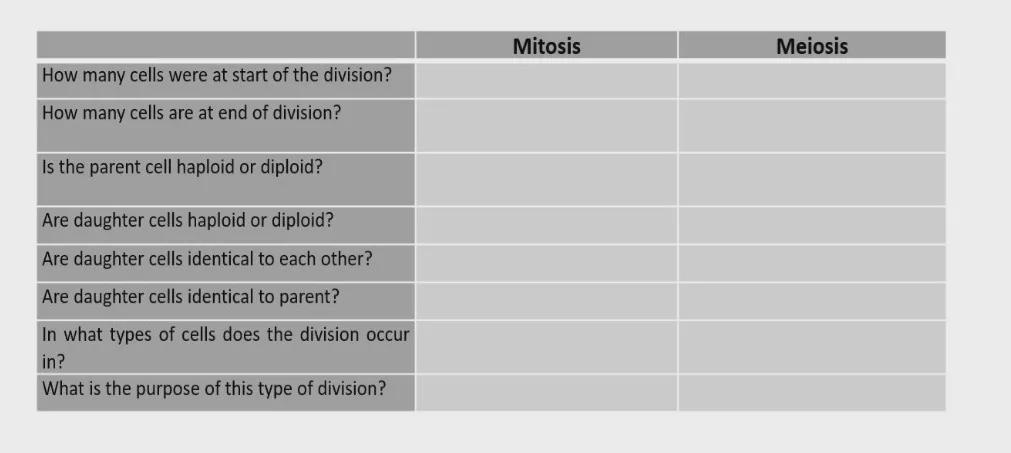Select Meiosis cell for identical to each other
This screenshot has width=1011, height=453.
811,263
